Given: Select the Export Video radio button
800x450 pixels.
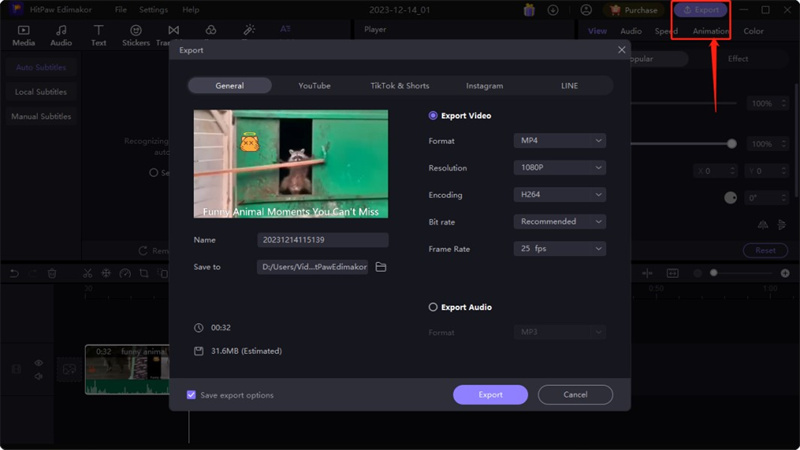Looking at the screenshot, I should pyautogui.click(x=433, y=115).
